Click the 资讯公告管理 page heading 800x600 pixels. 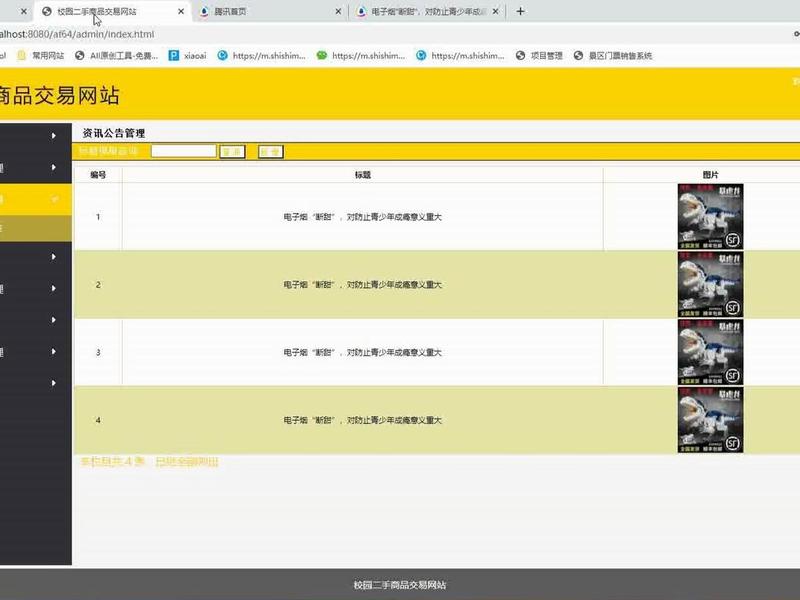(x=114, y=133)
